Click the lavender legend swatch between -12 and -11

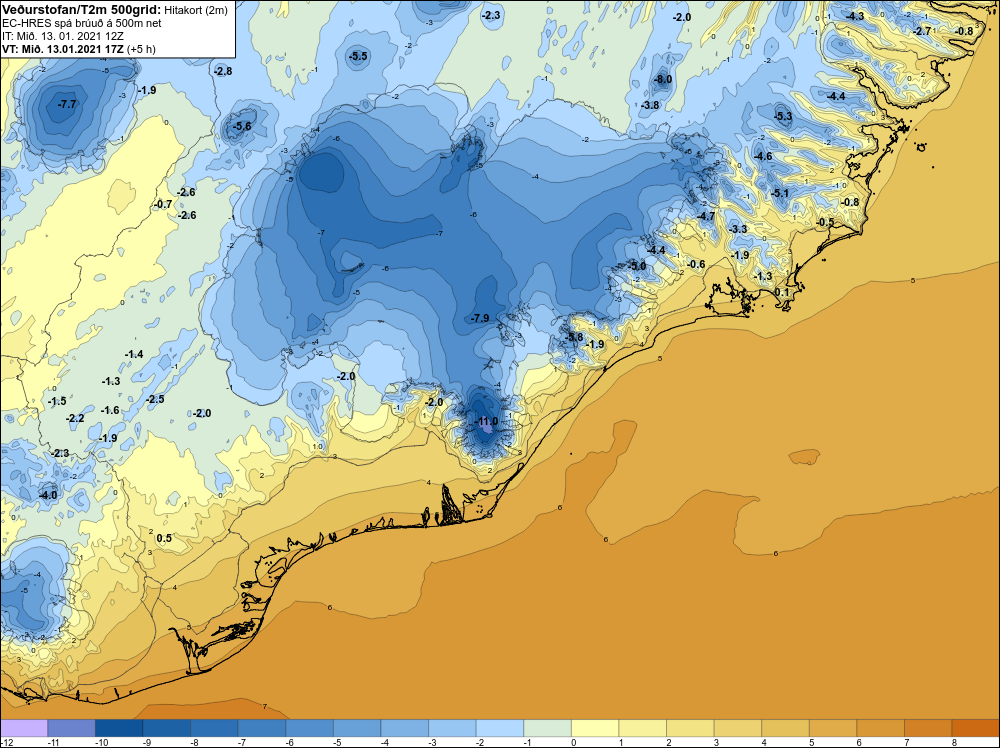pos(24,728)
